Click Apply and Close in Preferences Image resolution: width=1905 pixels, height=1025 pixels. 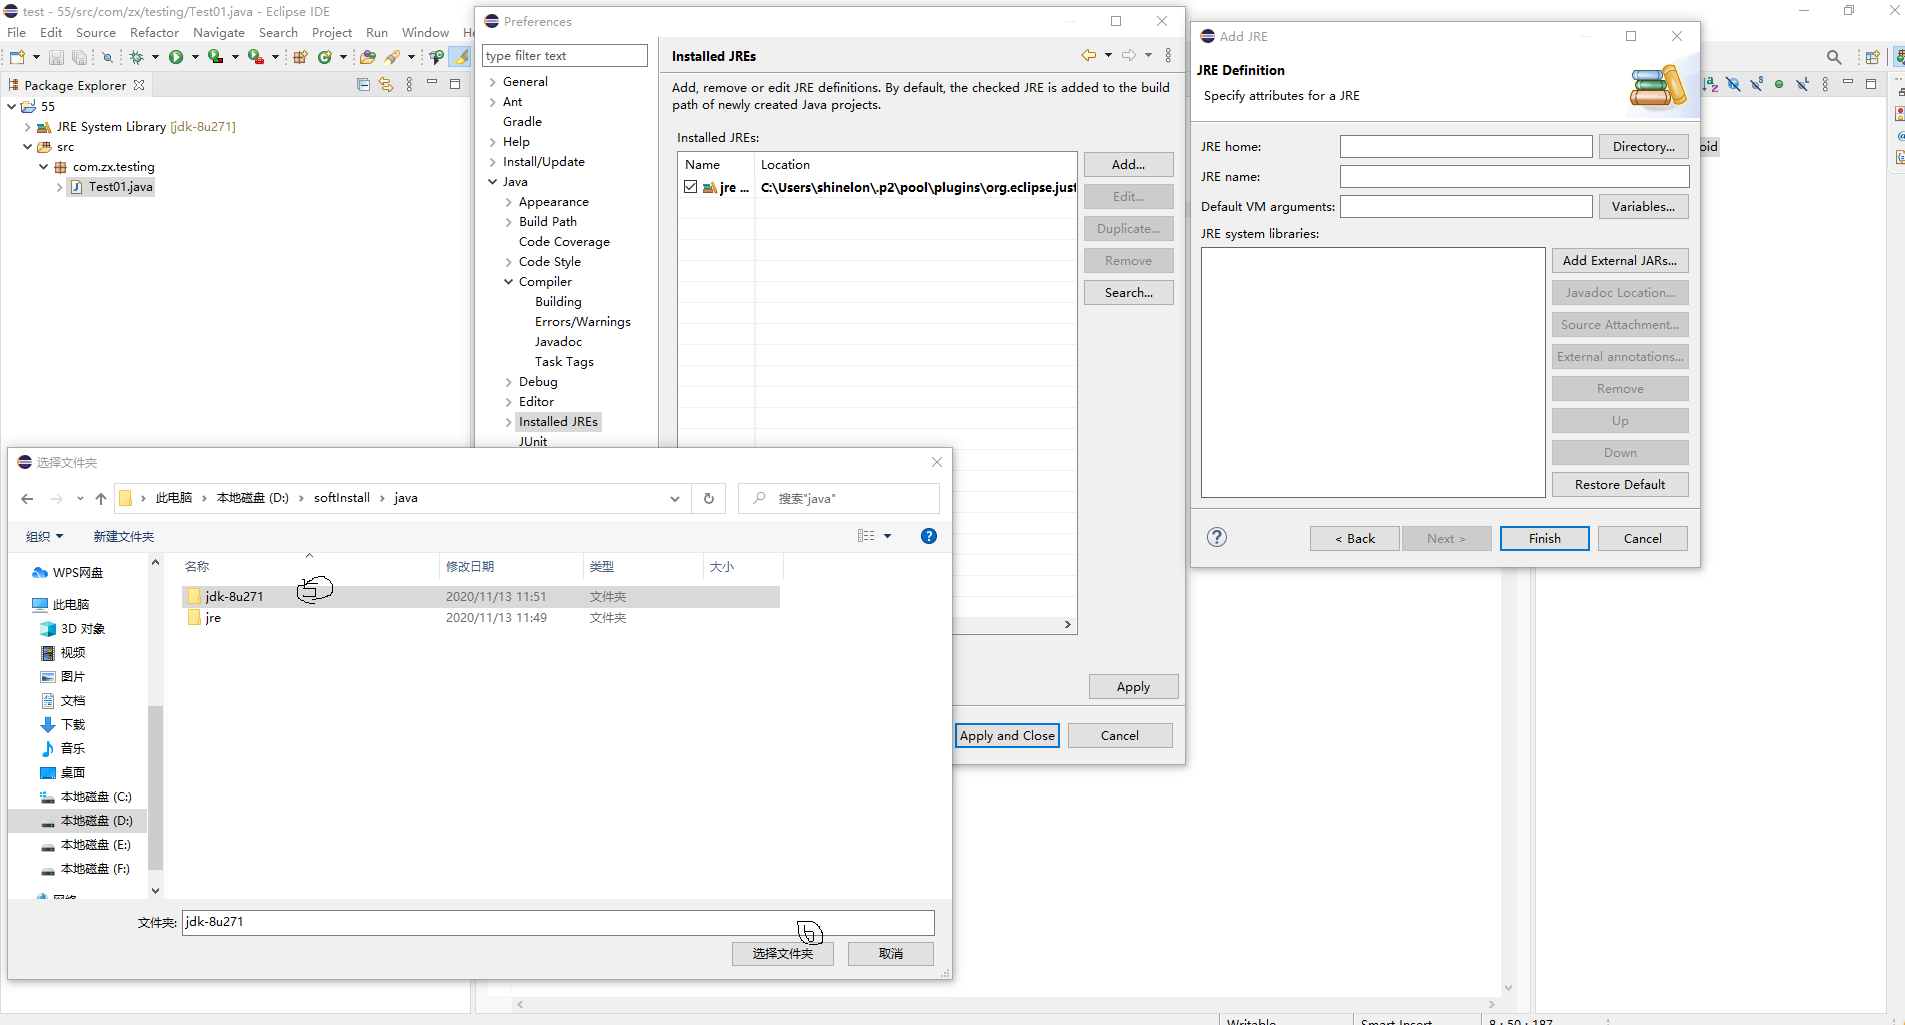click(1007, 735)
